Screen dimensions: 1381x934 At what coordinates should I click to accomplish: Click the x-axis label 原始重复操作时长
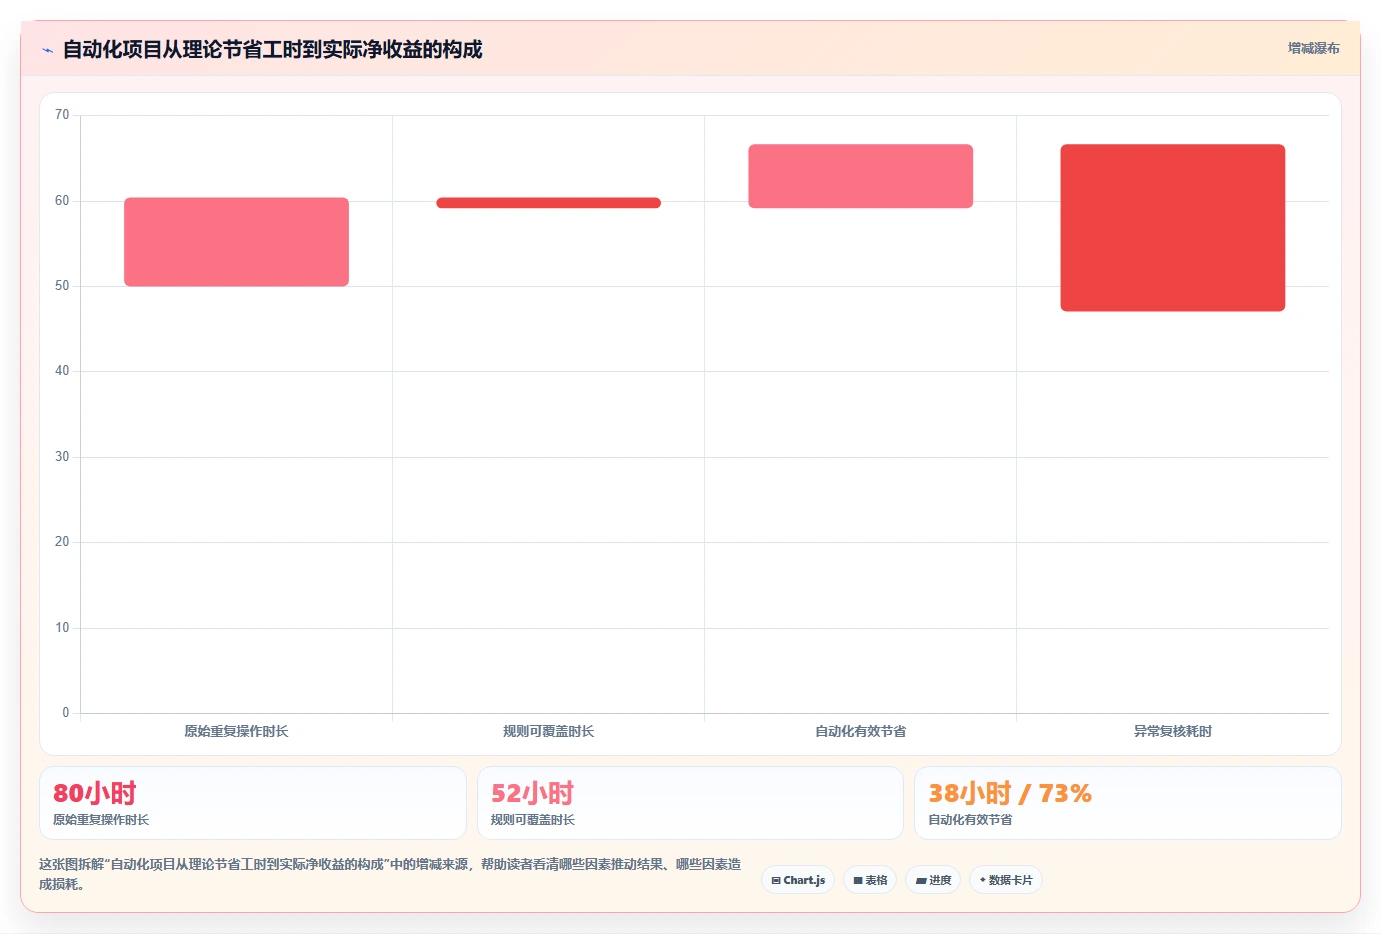pos(236,732)
